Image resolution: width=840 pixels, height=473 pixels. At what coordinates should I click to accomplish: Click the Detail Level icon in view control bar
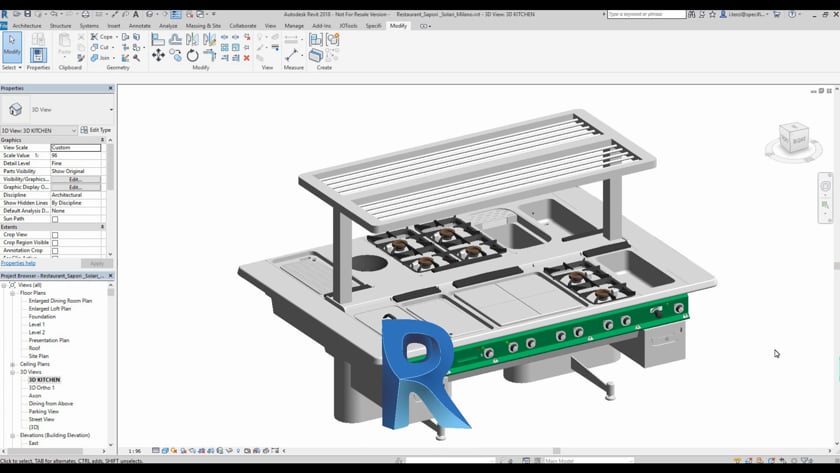pos(156,451)
